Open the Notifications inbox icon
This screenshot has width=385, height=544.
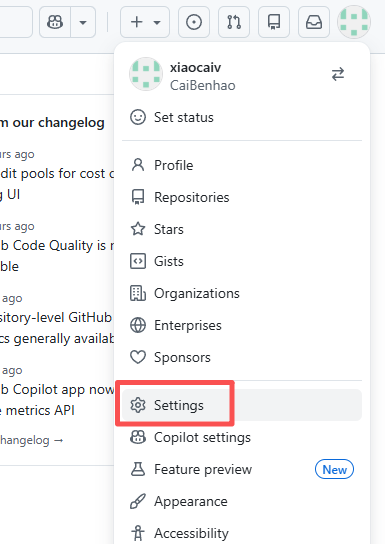coord(314,22)
